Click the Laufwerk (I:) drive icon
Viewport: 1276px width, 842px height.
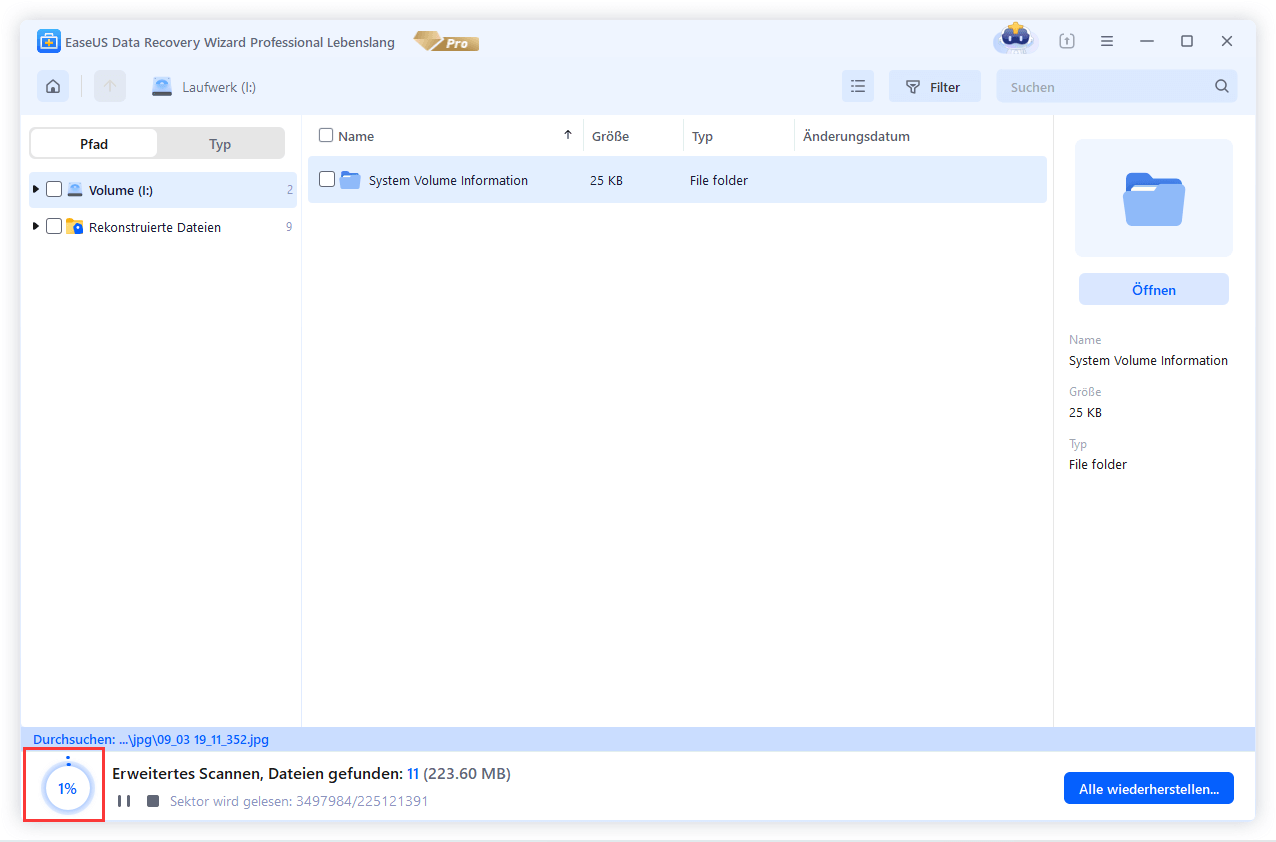coord(162,87)
